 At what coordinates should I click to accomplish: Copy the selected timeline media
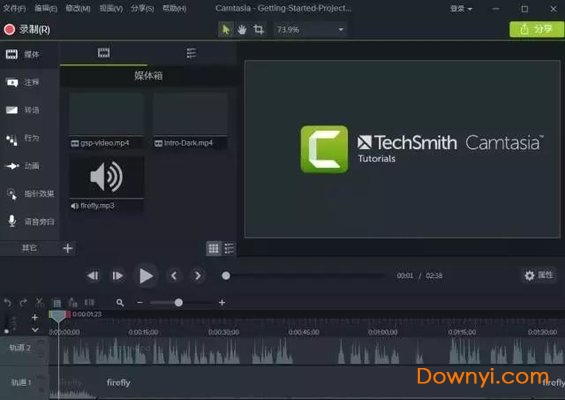click(x=57, y=302)
